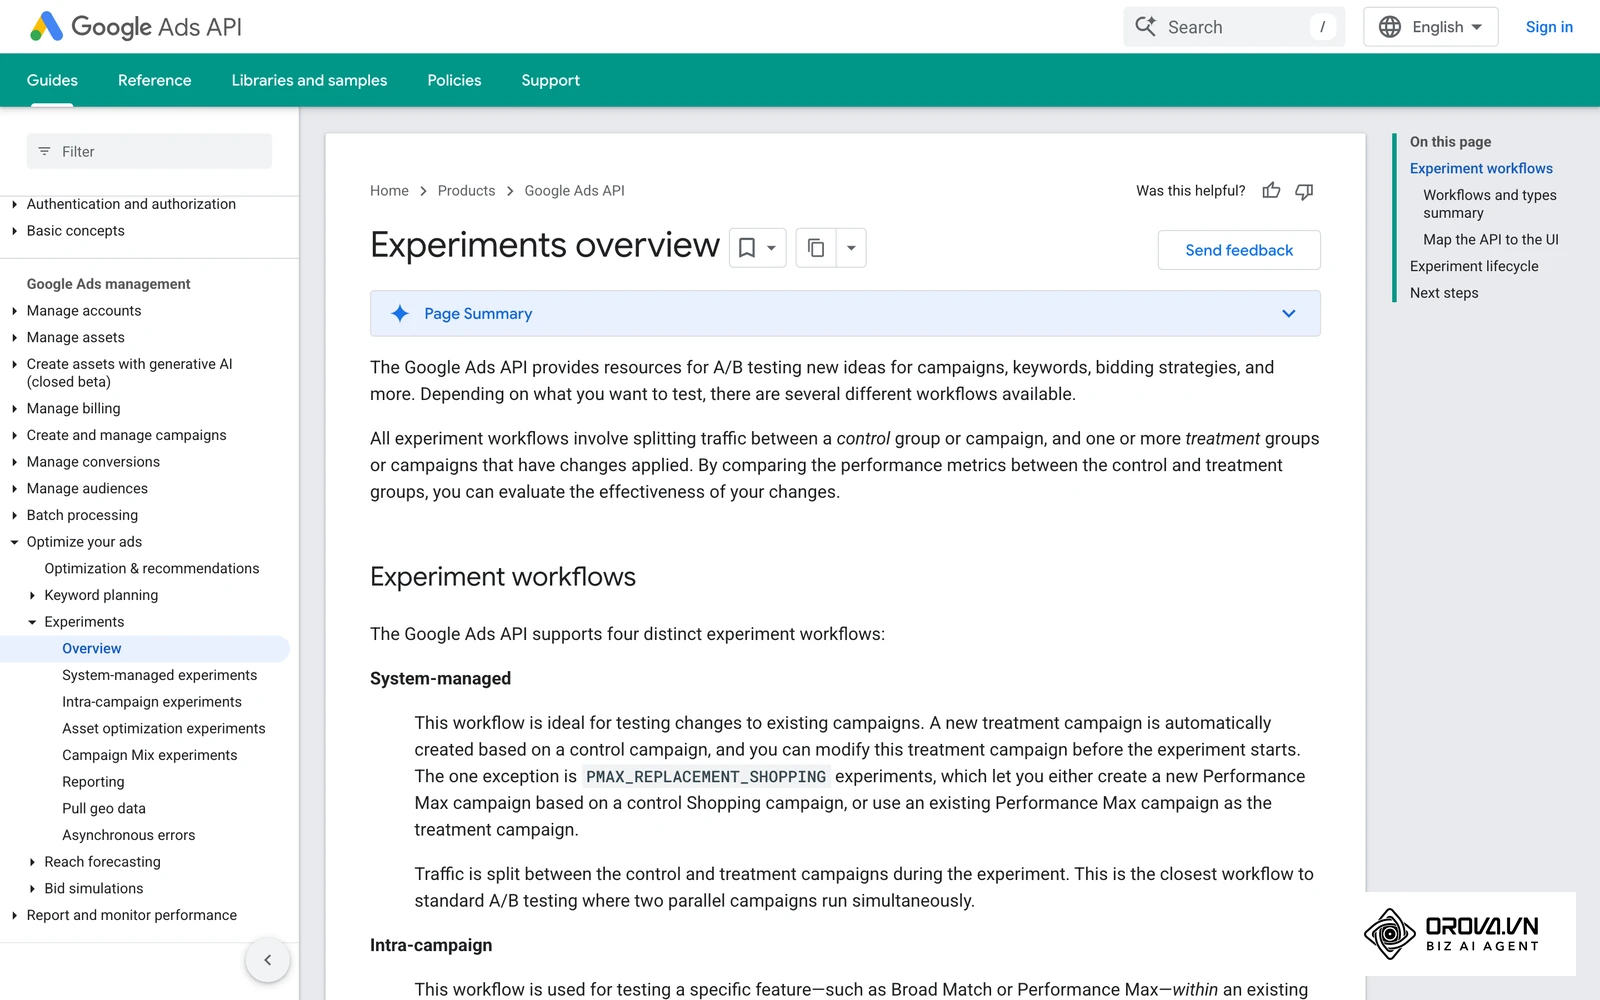Go to the Policies tab
1600x1000 pixels.
pos(454,80)
